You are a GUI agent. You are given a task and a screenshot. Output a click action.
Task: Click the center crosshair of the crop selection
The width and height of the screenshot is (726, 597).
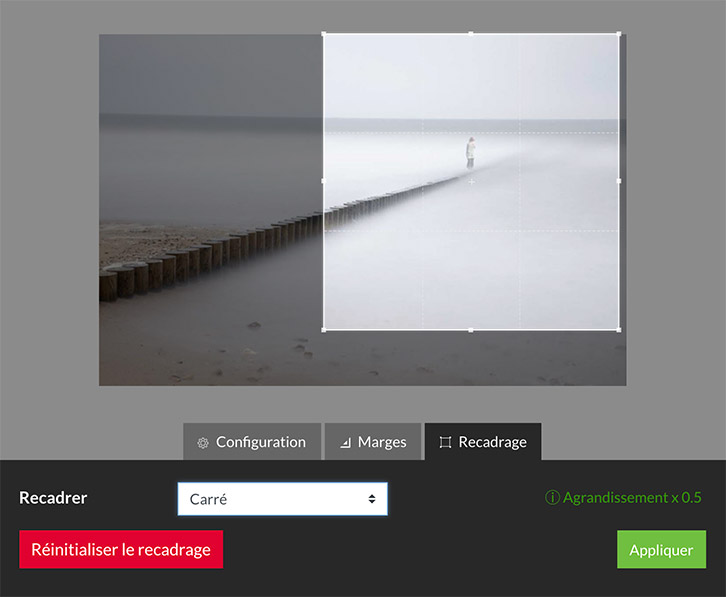tap(471, 182)
